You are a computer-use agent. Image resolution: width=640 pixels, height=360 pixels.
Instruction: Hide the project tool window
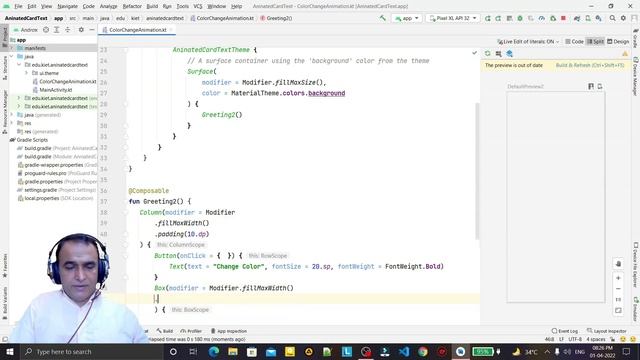point(92,30)
